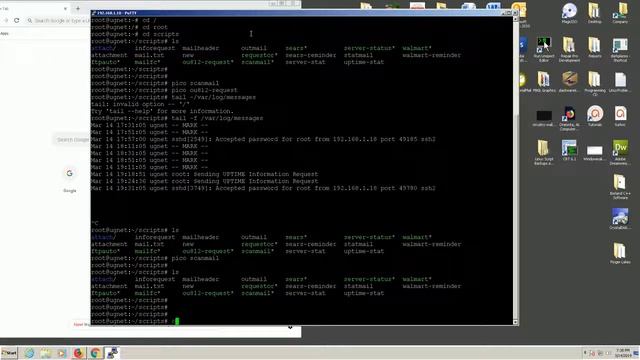Launch Firefox from the taskbar
The height and width of the screenshot is (360, 640).
coord(78,353)
